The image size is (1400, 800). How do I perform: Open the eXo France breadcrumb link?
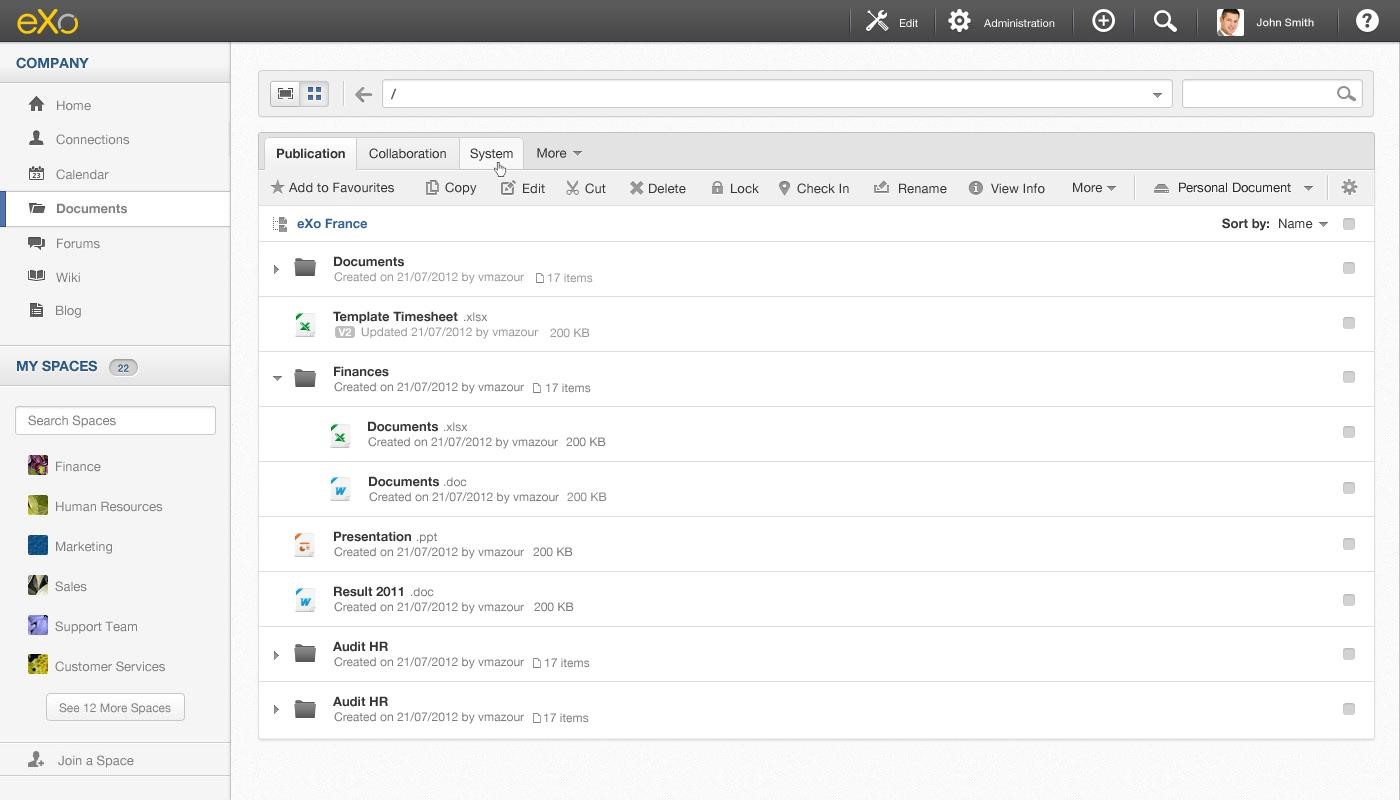[332, 224]
